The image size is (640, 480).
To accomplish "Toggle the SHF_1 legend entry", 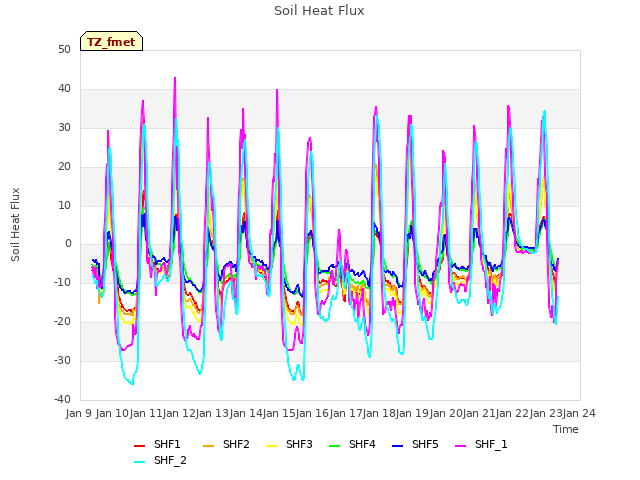I will pos(481,444).
